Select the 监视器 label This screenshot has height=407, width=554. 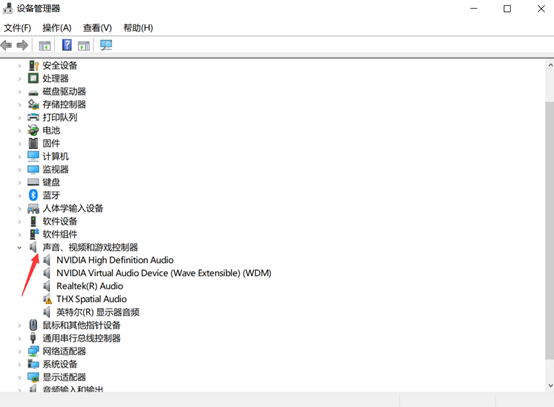point(55,169)
